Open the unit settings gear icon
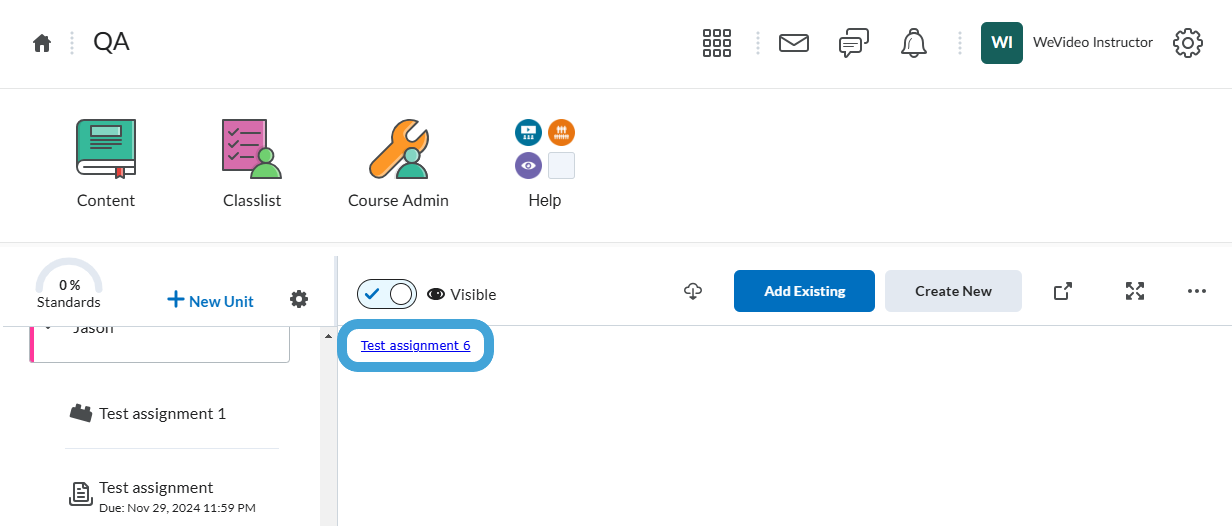 [x=299, y=299]
